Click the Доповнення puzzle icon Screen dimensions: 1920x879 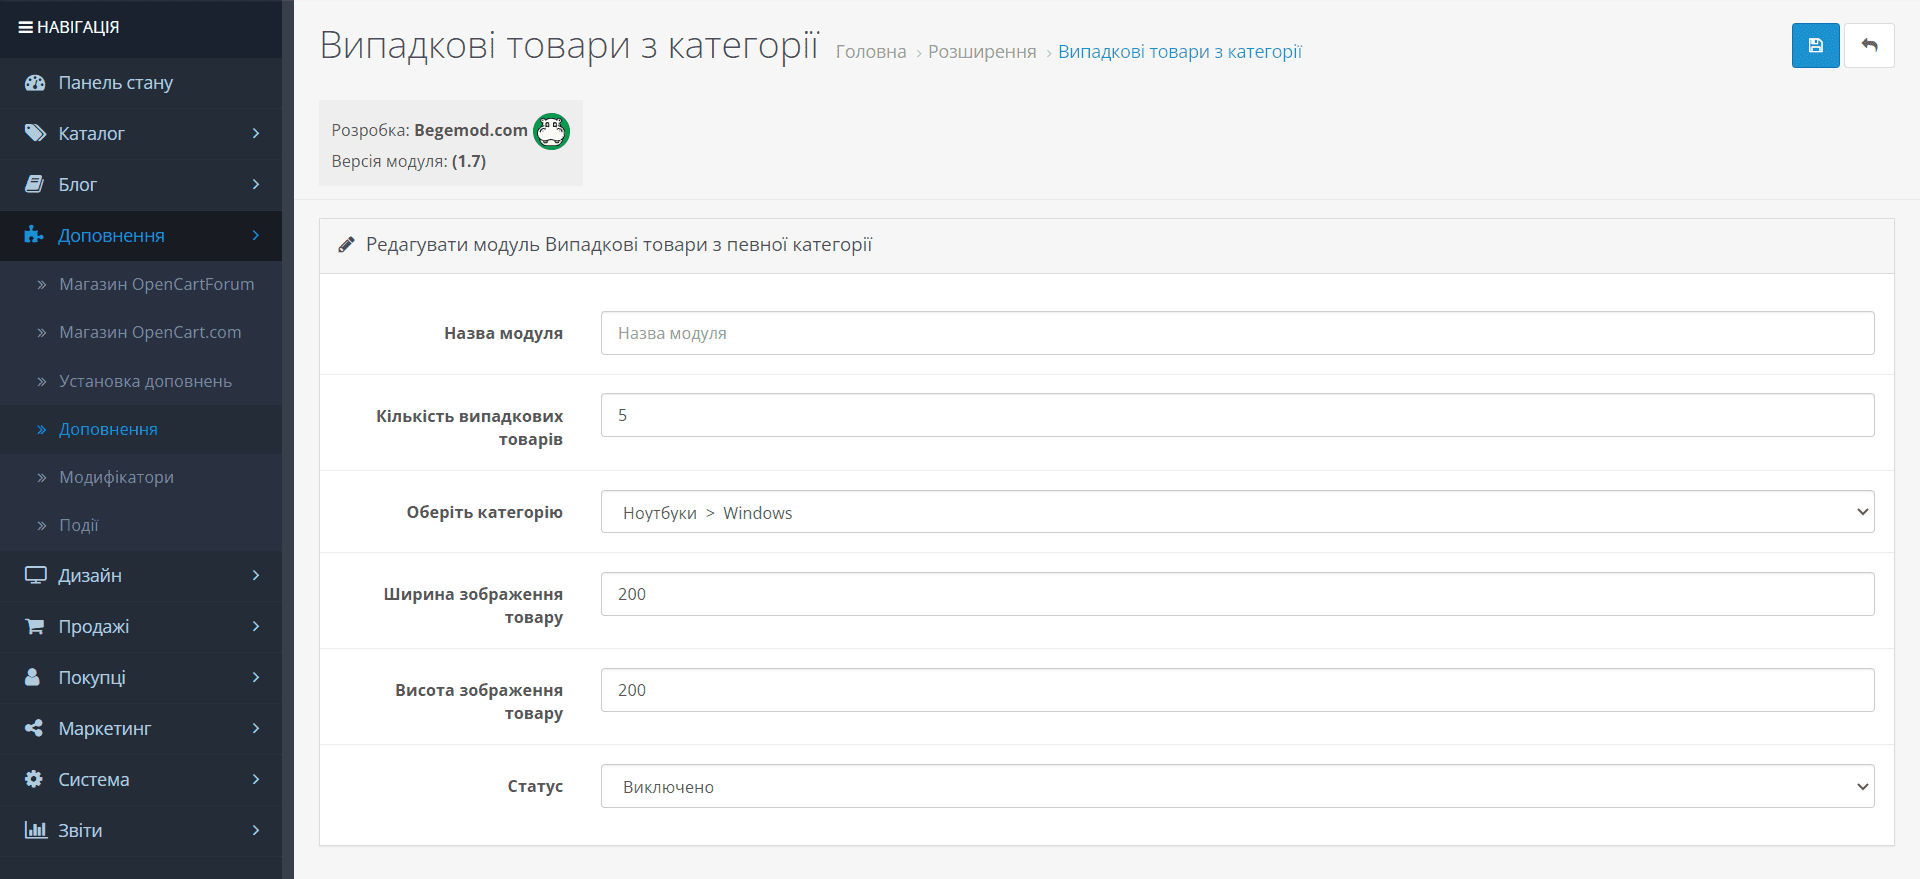click(34, 235)
